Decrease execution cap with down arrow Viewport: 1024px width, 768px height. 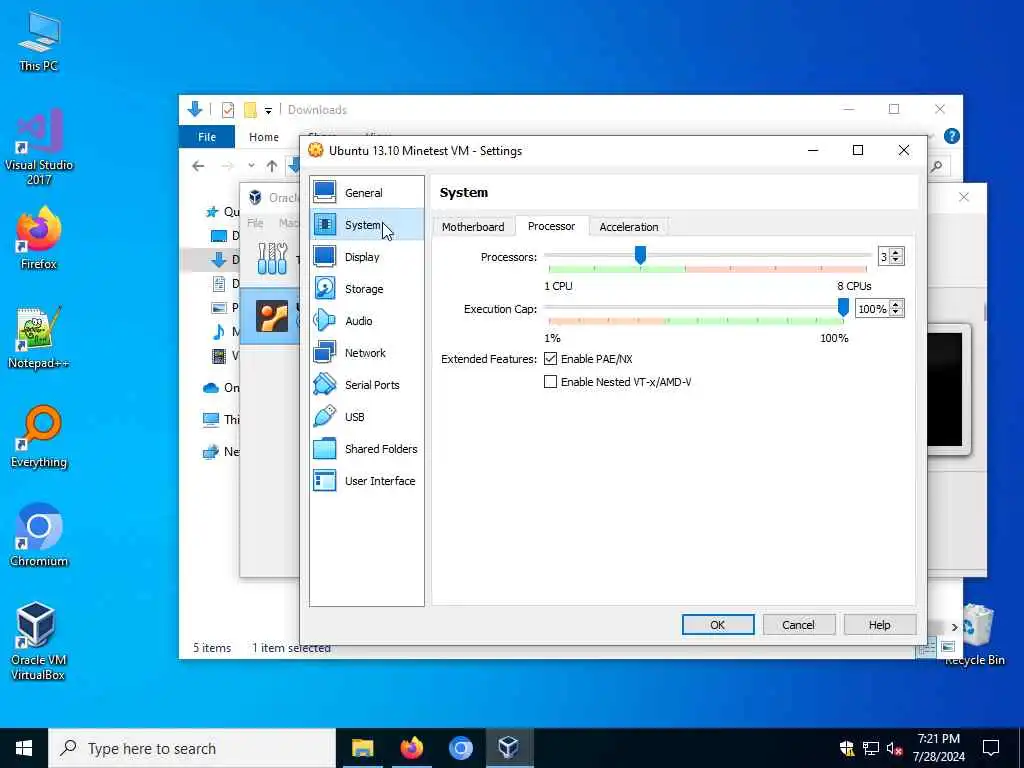pos(897,312)
